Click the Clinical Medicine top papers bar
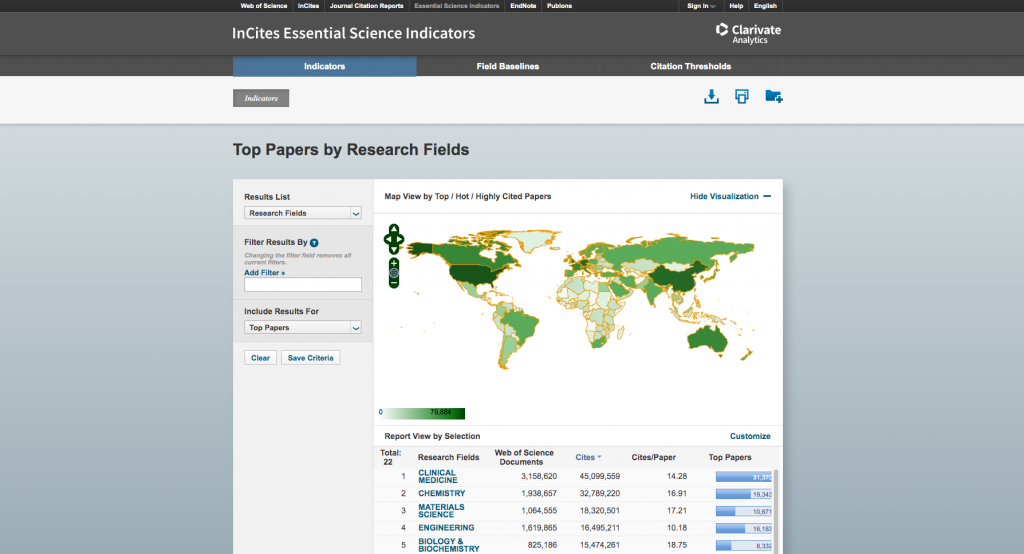This screenshot has width=1024, height=554. (744, 477)
